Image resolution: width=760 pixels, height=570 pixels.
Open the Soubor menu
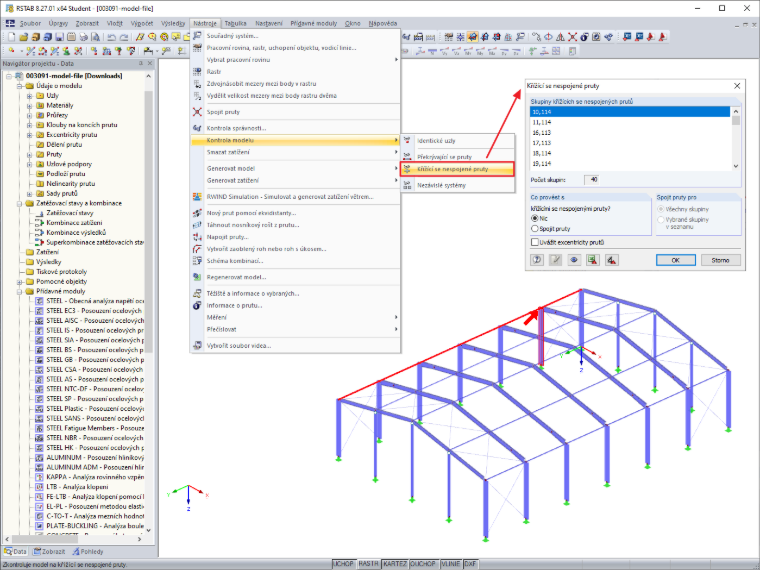(x=30, y=23)
